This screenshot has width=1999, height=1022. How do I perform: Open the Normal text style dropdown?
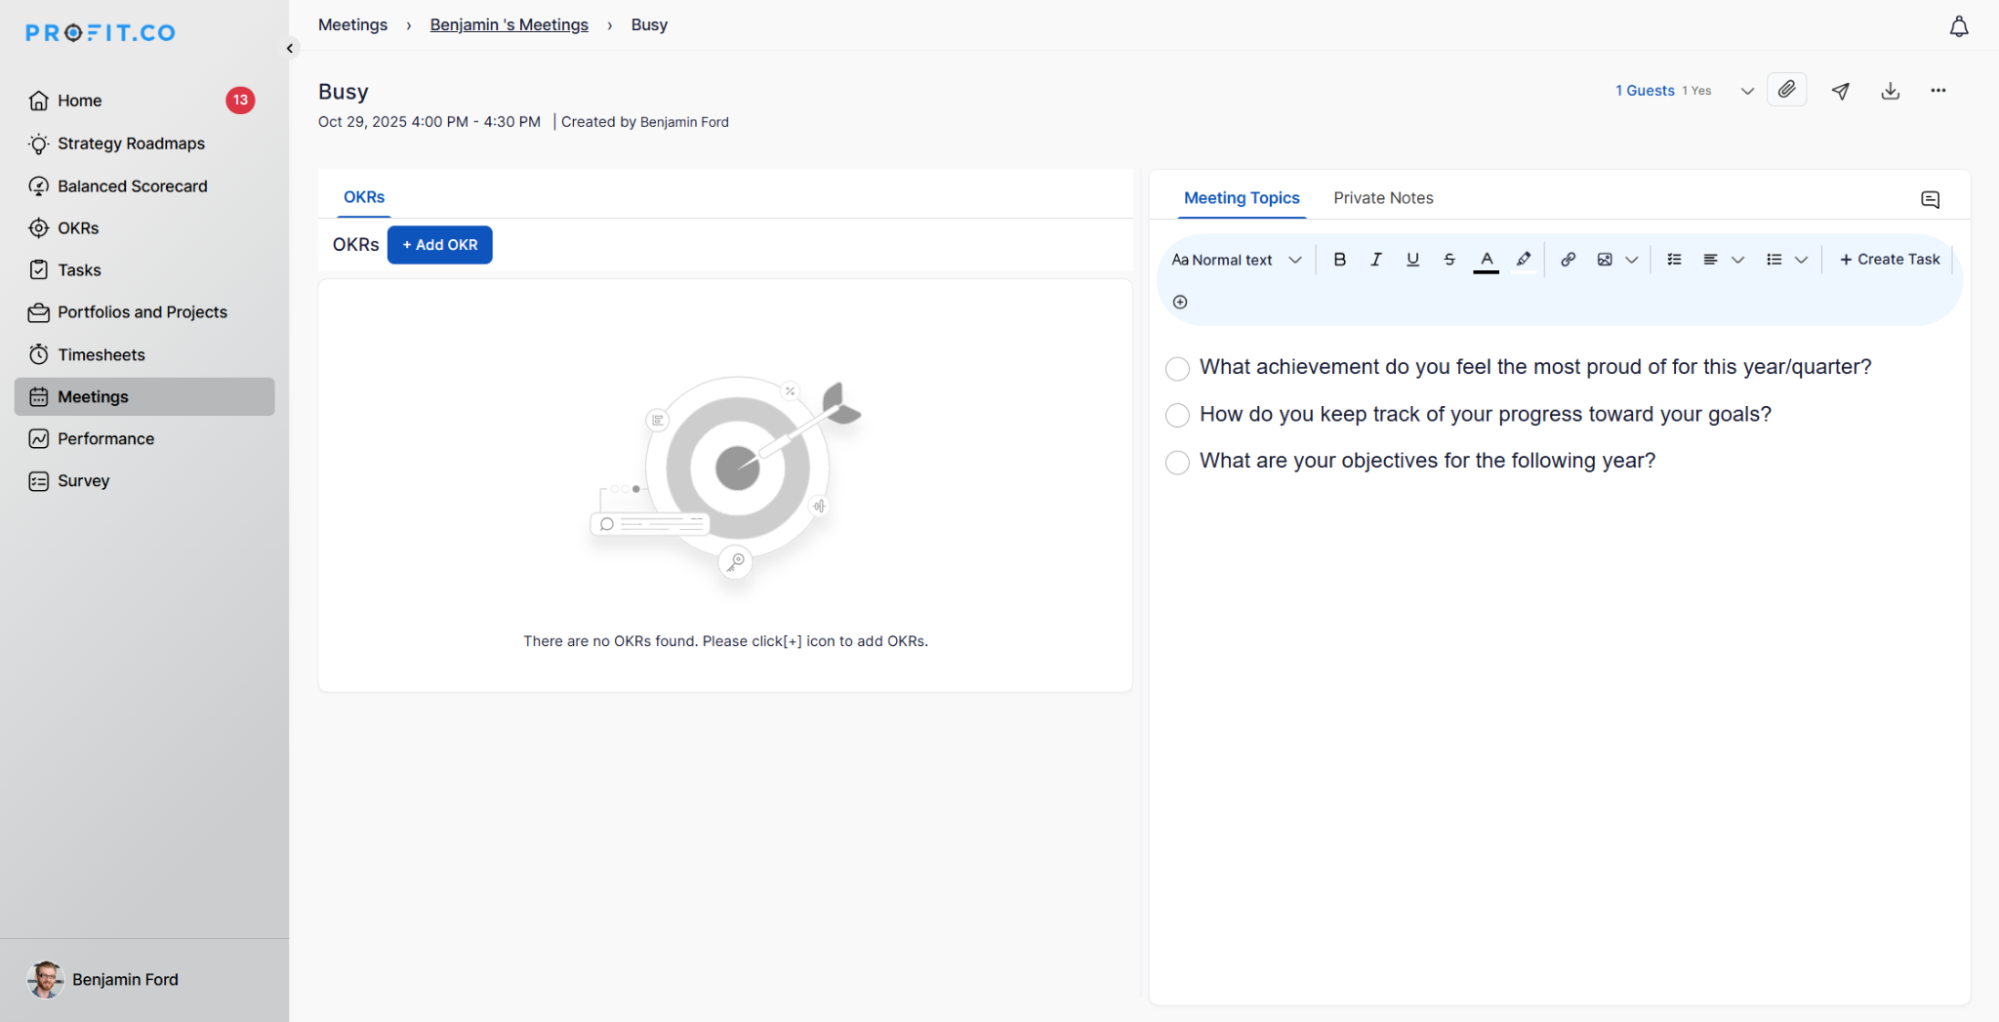[x=1236, y=260]
